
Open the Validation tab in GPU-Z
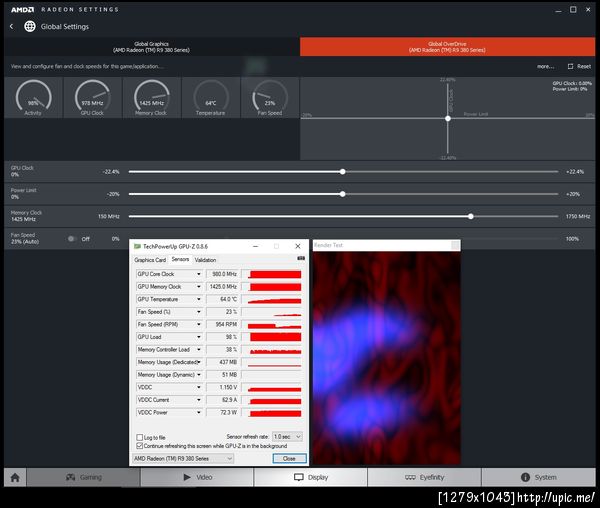click(205, 260)
